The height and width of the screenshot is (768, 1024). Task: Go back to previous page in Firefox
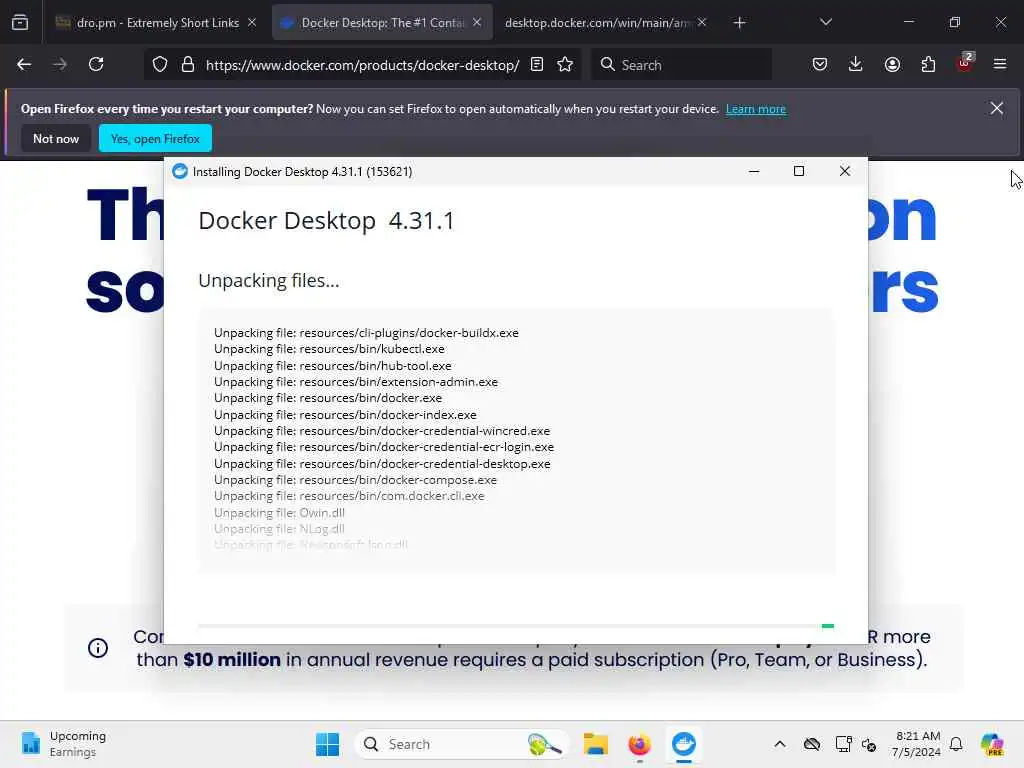click(24, 65)
